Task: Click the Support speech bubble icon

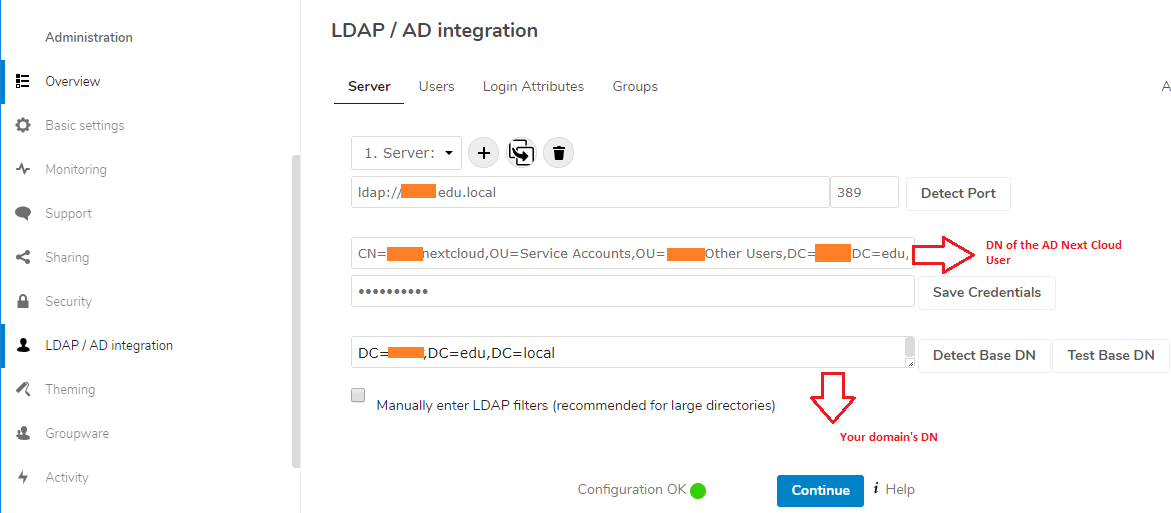Action: (23, 214)
